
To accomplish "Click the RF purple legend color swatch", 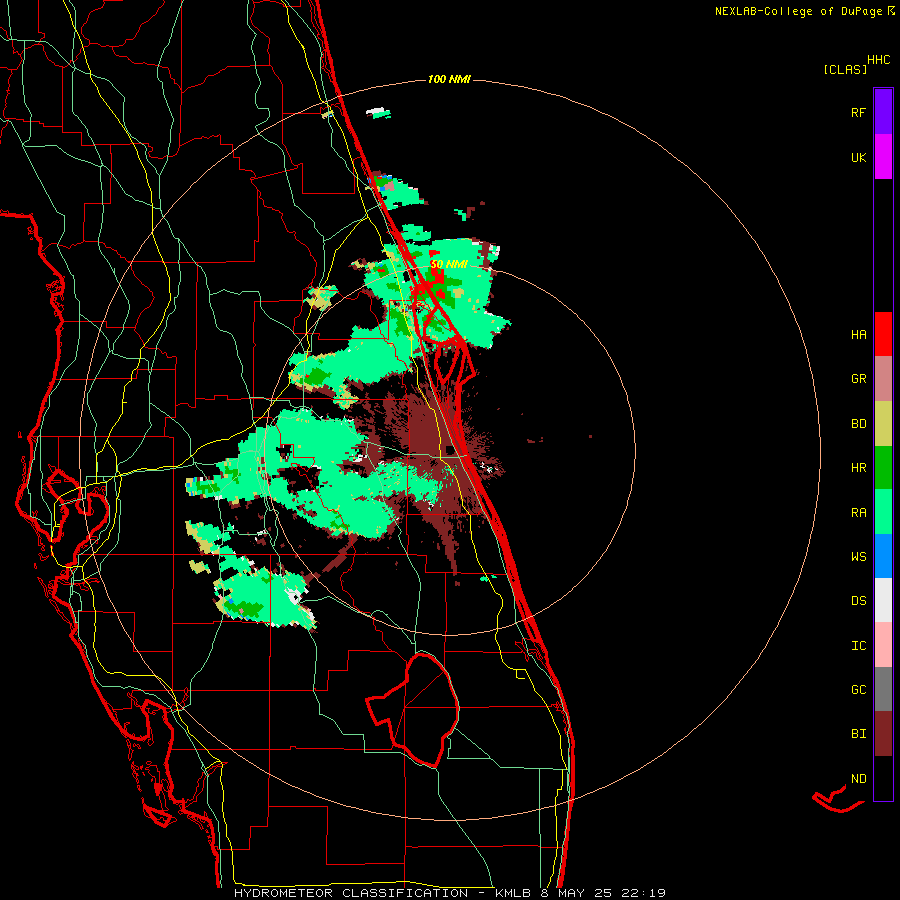I will [883, 112].
